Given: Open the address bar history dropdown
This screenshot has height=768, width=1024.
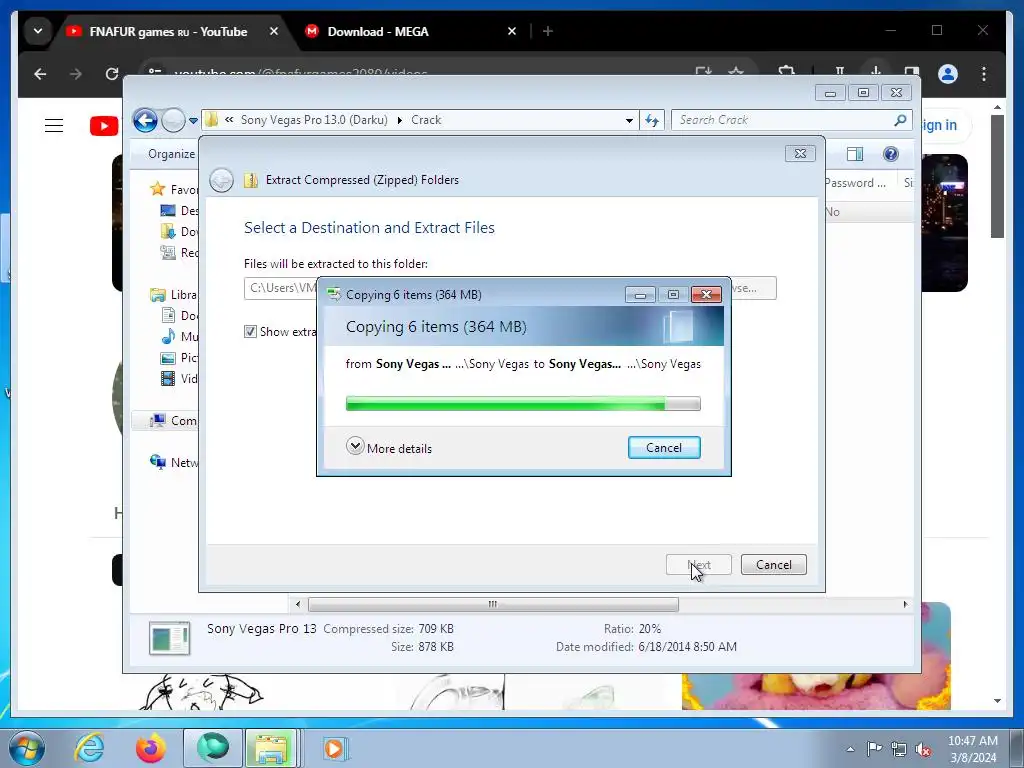Looking at the screenshot, I should click(x=629, y=120).
